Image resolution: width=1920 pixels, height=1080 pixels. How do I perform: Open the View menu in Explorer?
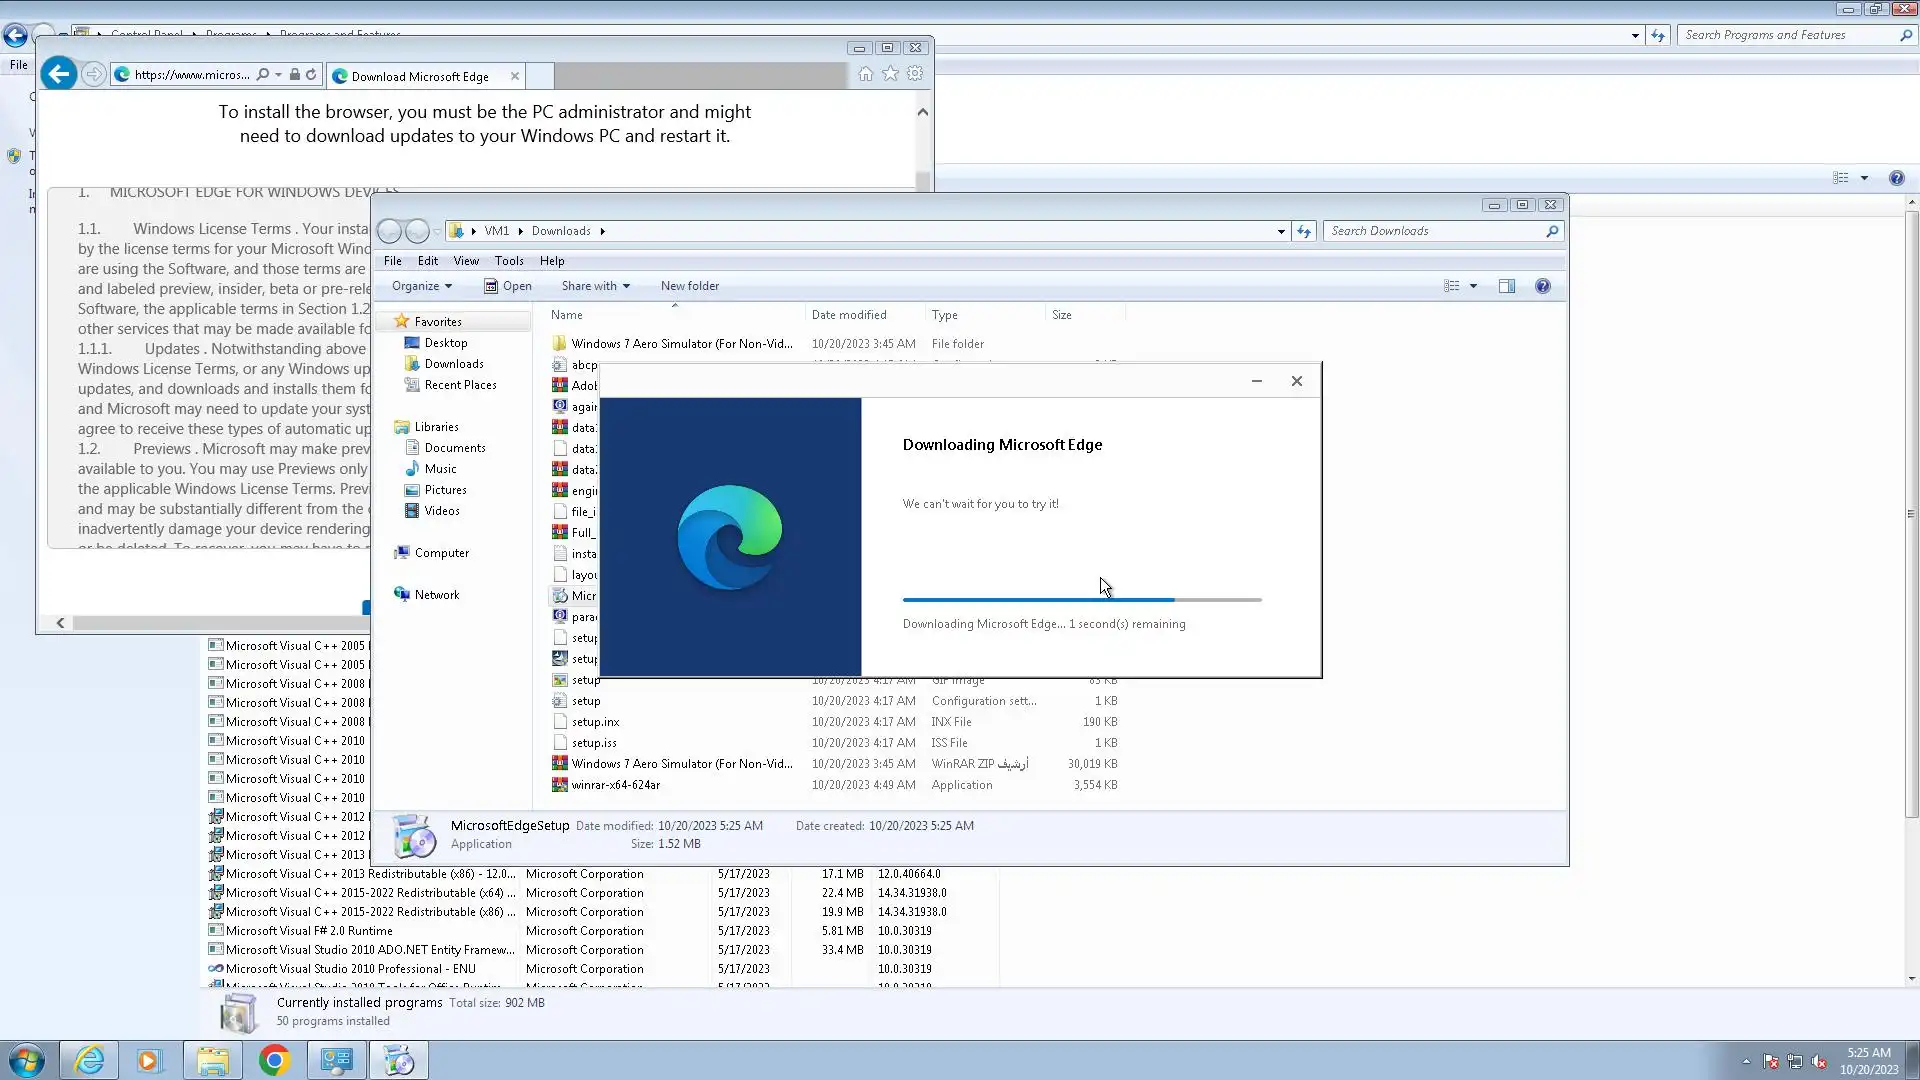(466, 261)
